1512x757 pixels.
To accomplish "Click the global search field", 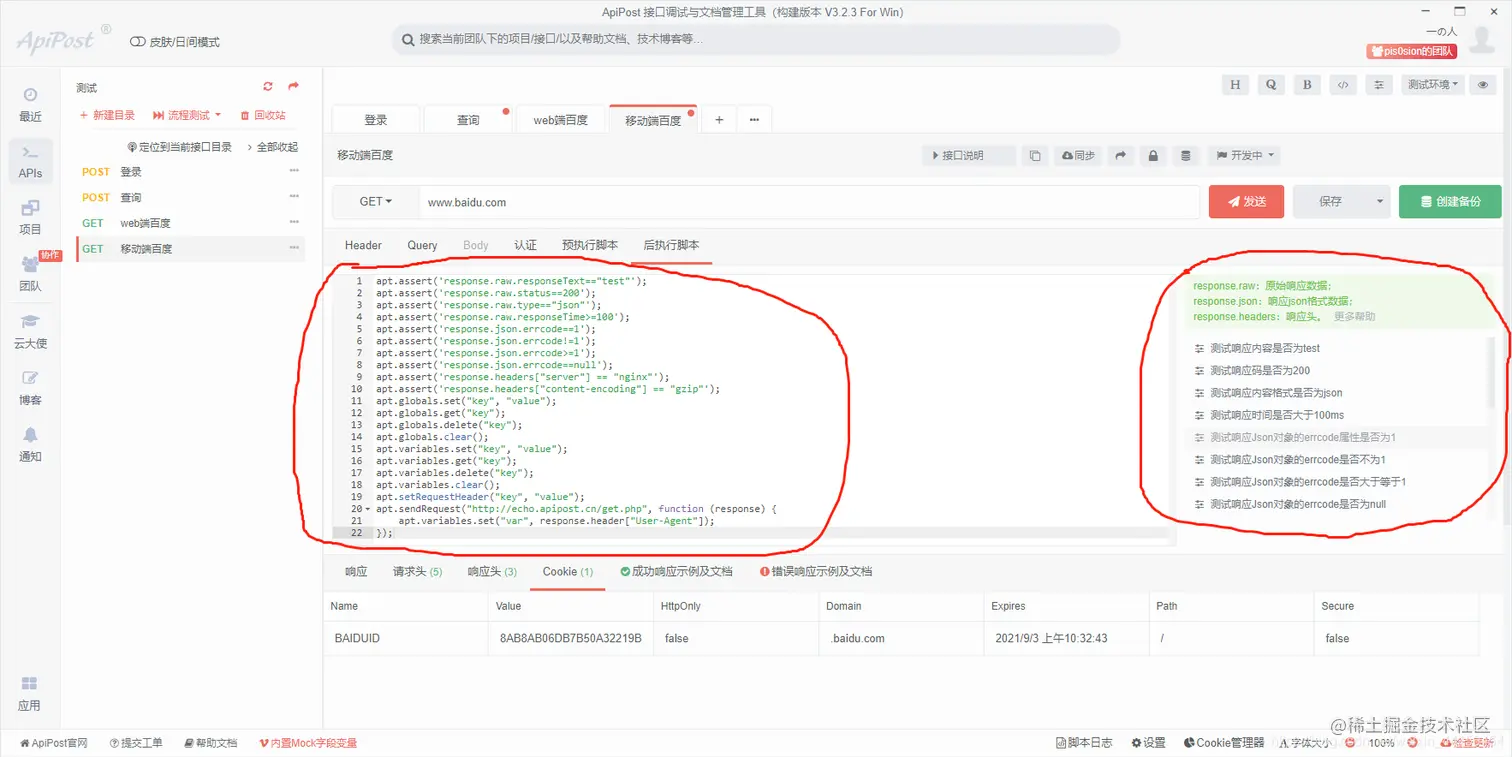I will tap(755, 39).
